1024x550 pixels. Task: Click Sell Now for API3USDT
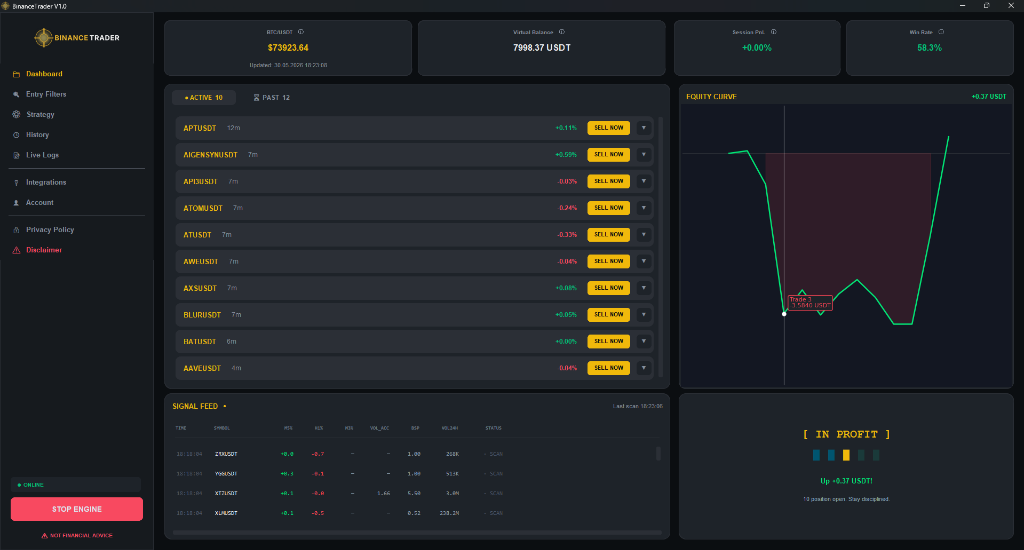[609, 181]
